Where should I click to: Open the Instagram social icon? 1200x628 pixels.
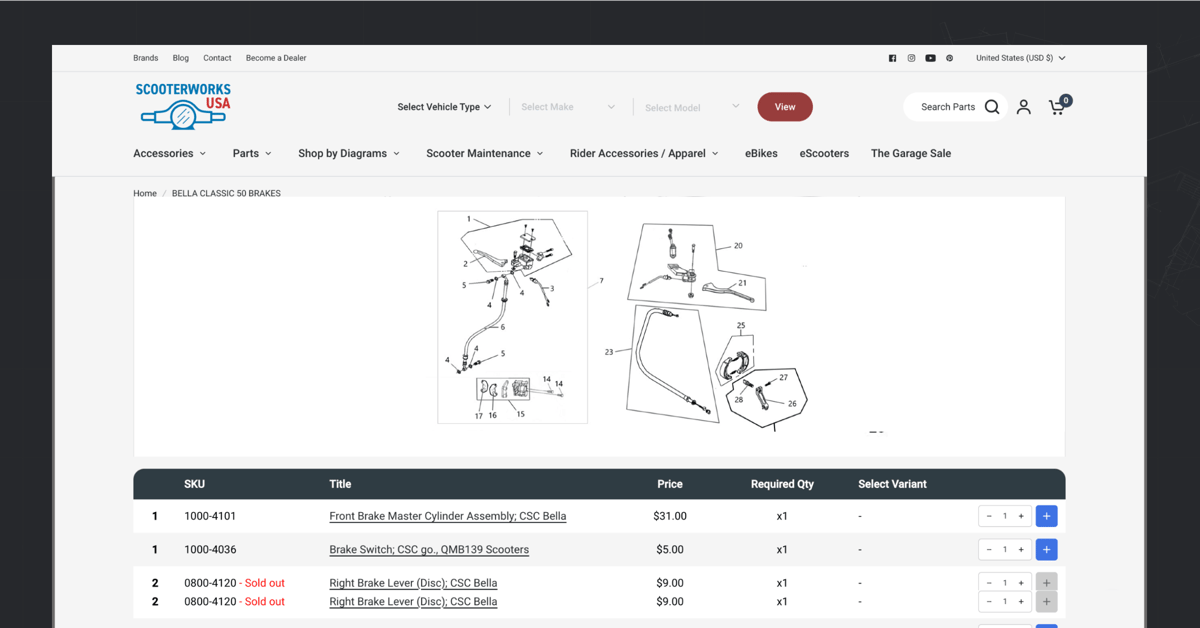[911, 58]
